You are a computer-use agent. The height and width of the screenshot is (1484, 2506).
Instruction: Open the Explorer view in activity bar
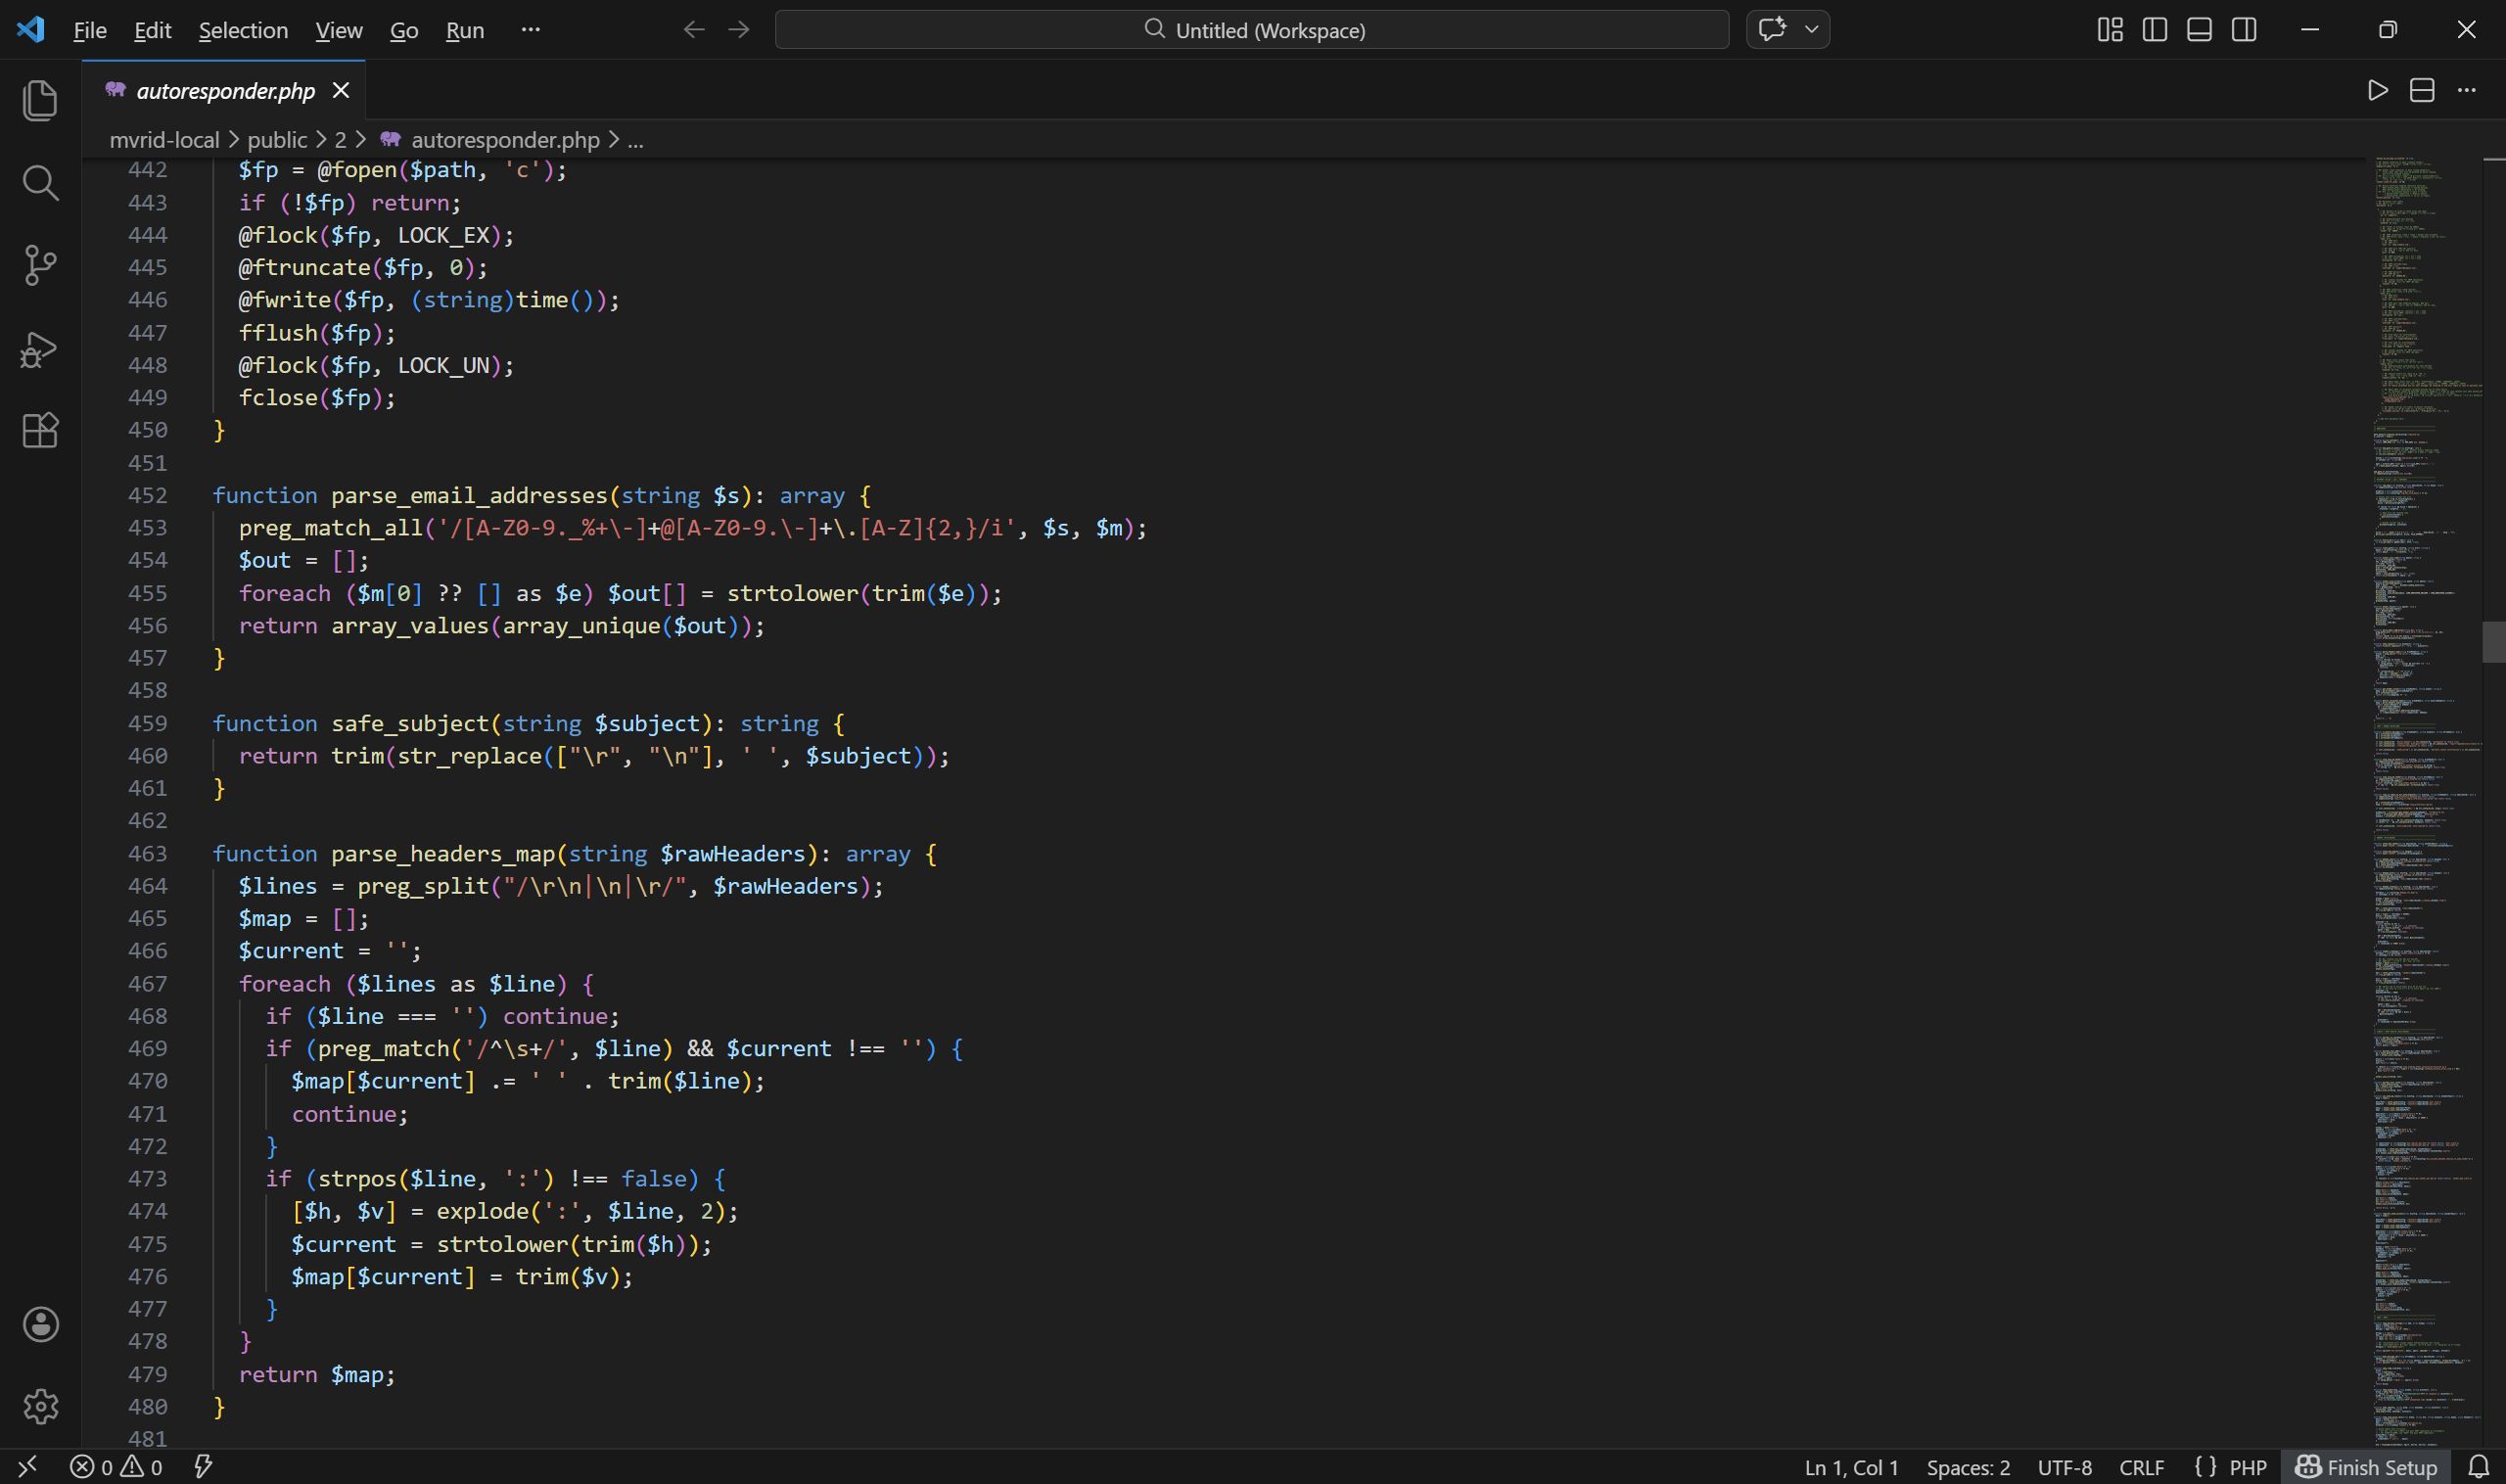point(40,101)
